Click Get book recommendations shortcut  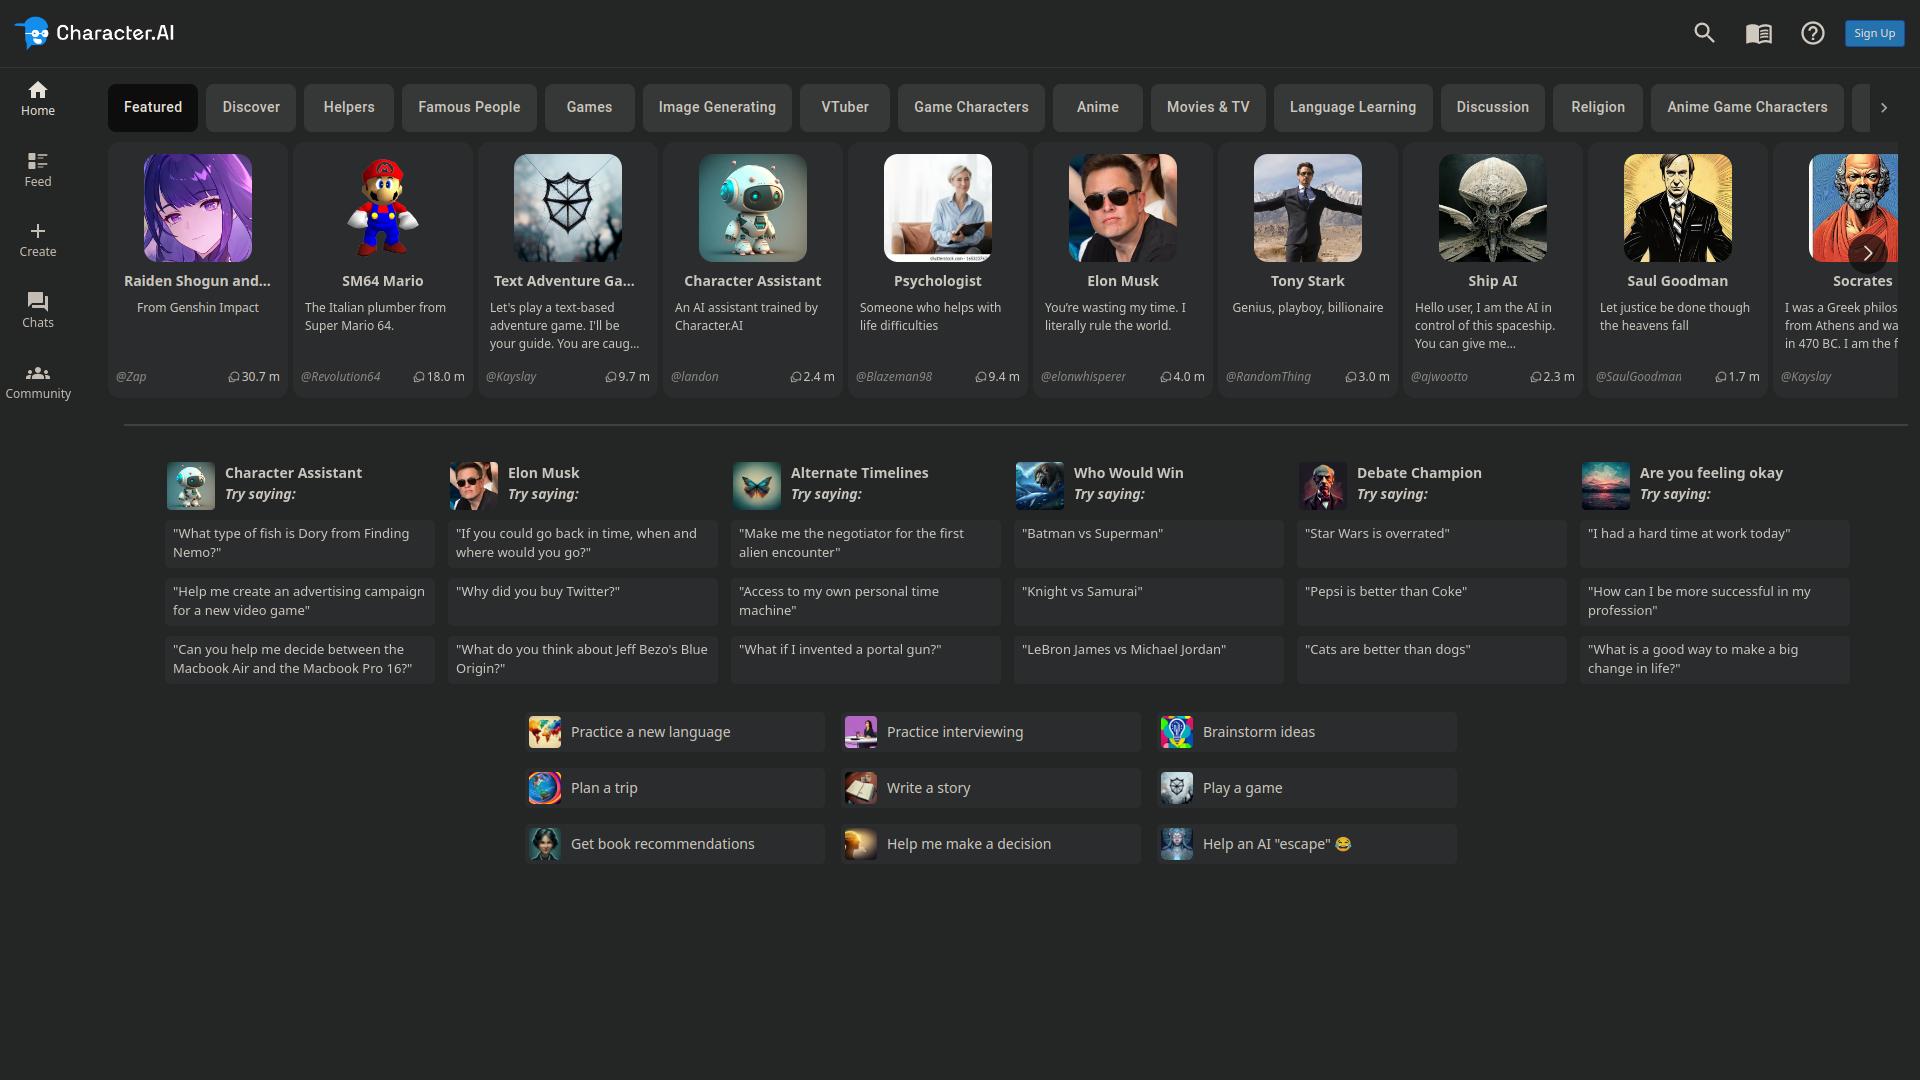pos(675,844)
